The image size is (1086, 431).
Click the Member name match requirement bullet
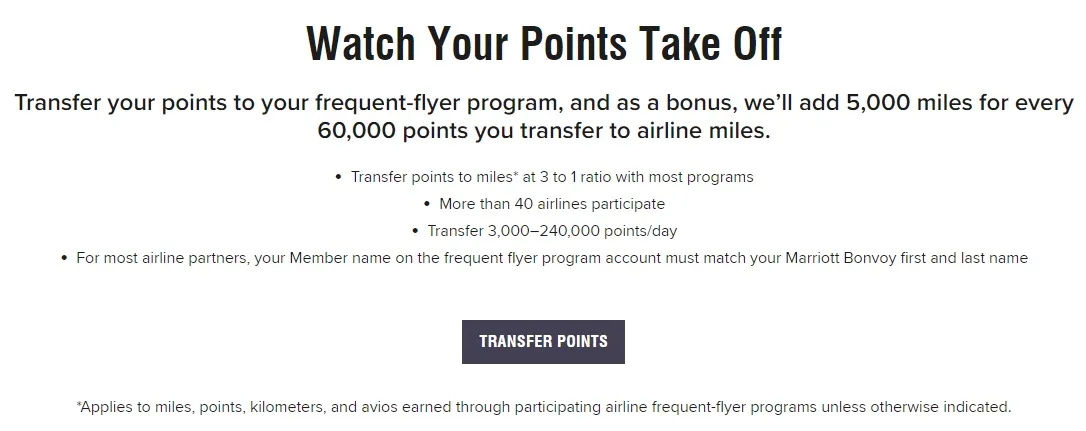(x=552, y=258)
